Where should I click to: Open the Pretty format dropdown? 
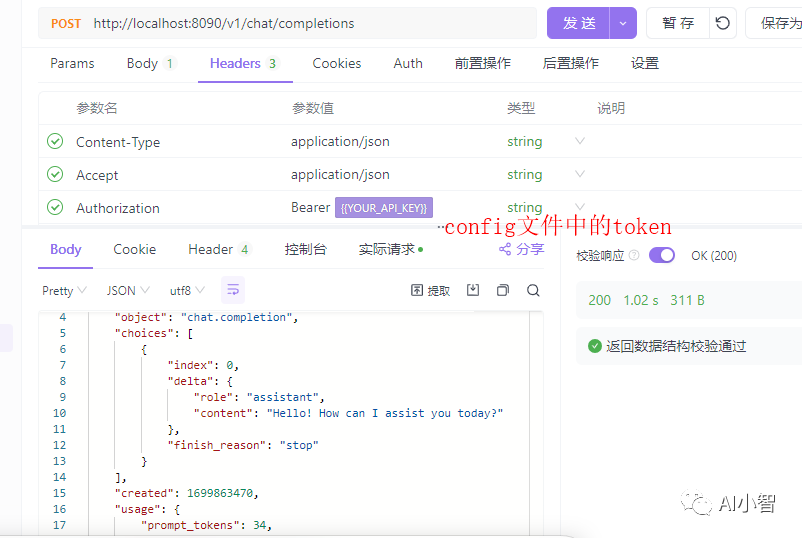(x=64, y=290)
